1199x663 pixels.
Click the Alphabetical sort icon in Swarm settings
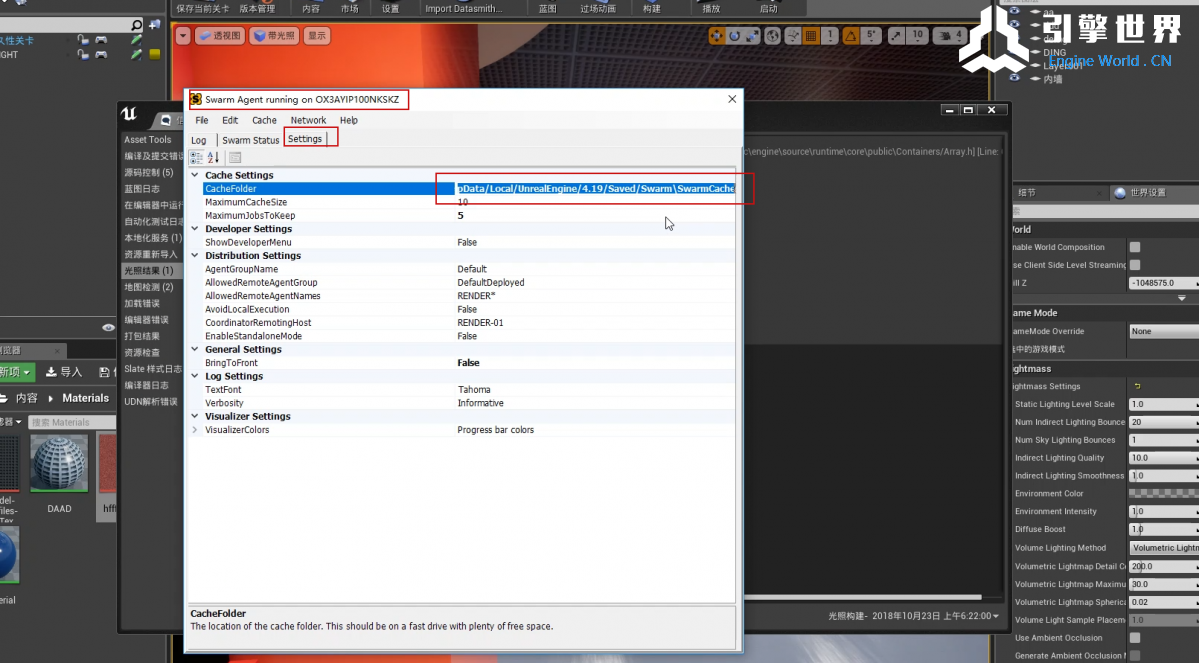click(x=213, y=158)
